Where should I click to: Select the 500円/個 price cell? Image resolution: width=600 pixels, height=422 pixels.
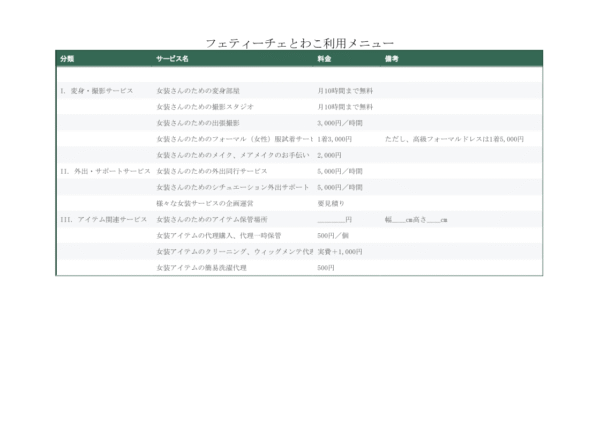[x=334, y=235]
